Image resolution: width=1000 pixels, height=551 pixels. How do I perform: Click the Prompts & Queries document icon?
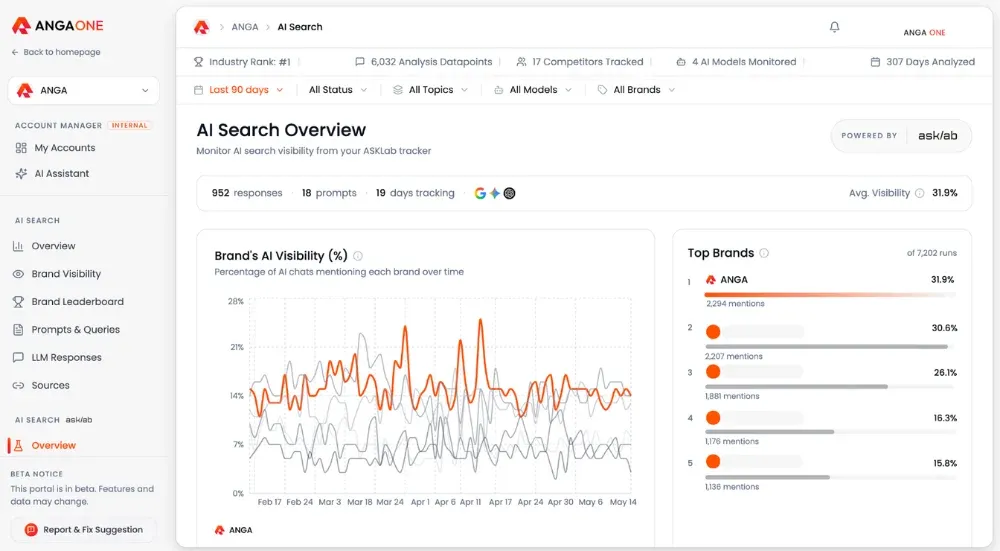click(x=18, y=330)
